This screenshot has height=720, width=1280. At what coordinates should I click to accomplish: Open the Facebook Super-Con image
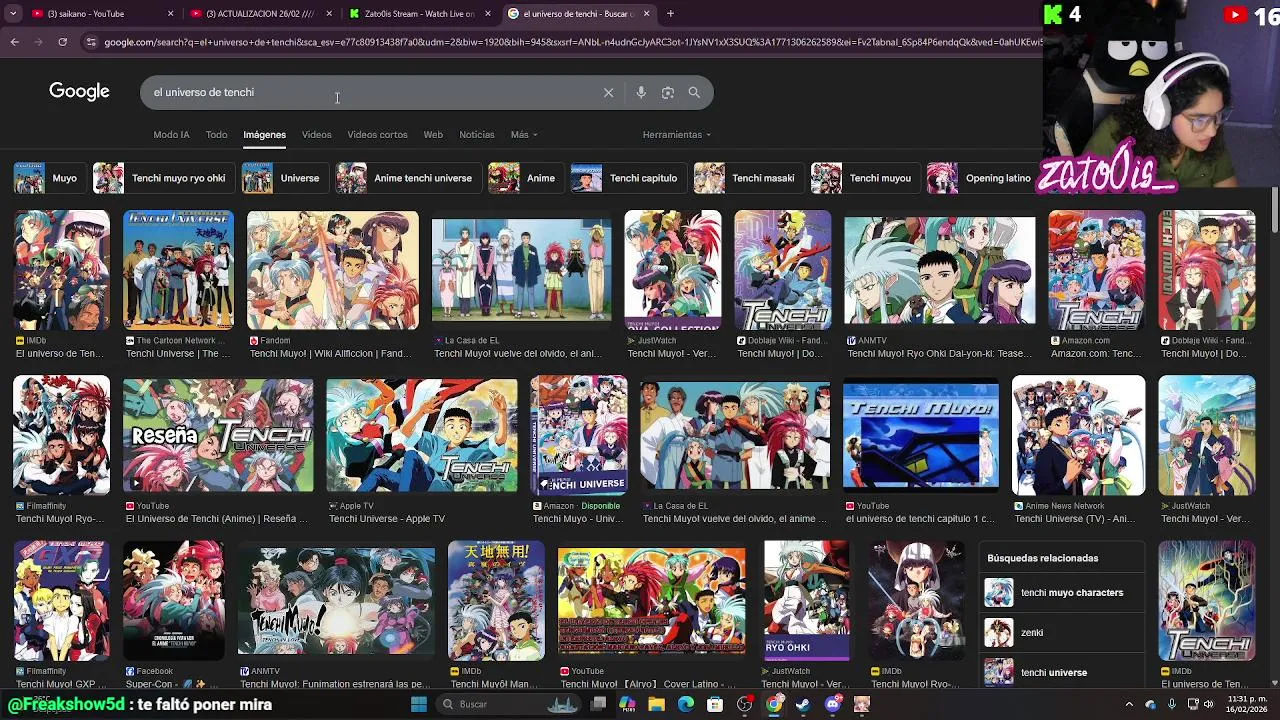click(174, 601)
